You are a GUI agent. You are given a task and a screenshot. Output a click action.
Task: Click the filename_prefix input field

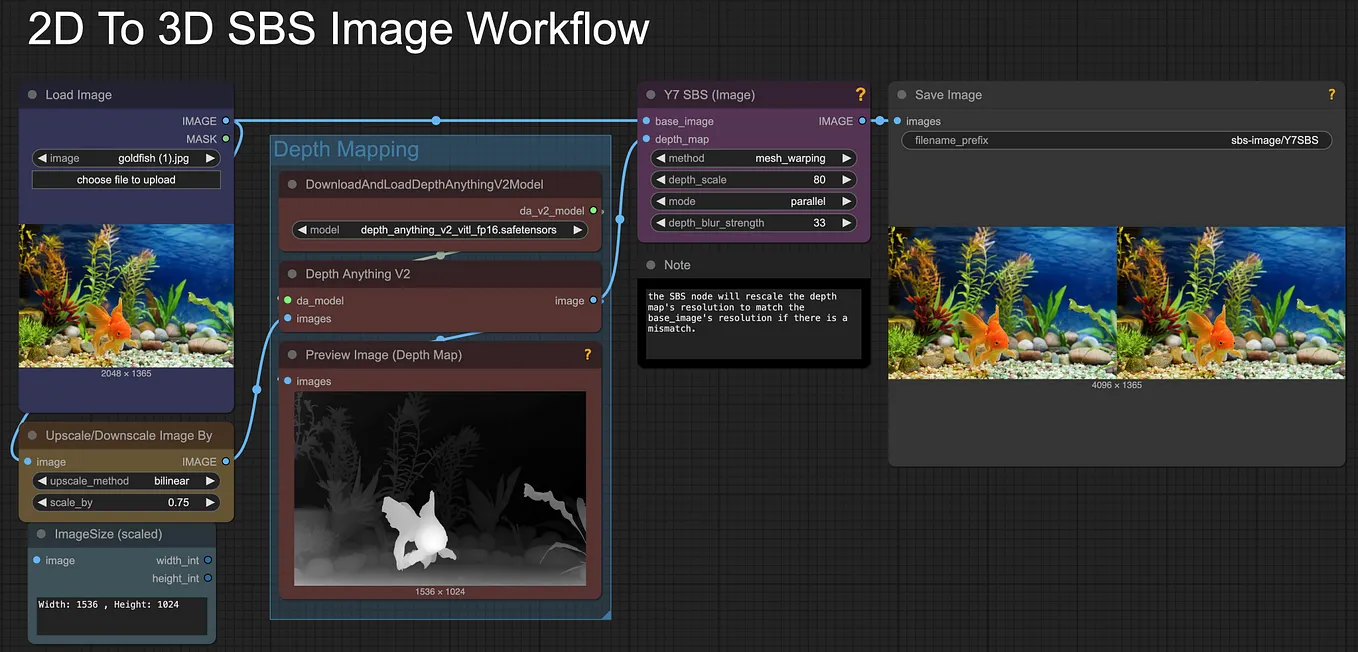[x=1117, y=141]
